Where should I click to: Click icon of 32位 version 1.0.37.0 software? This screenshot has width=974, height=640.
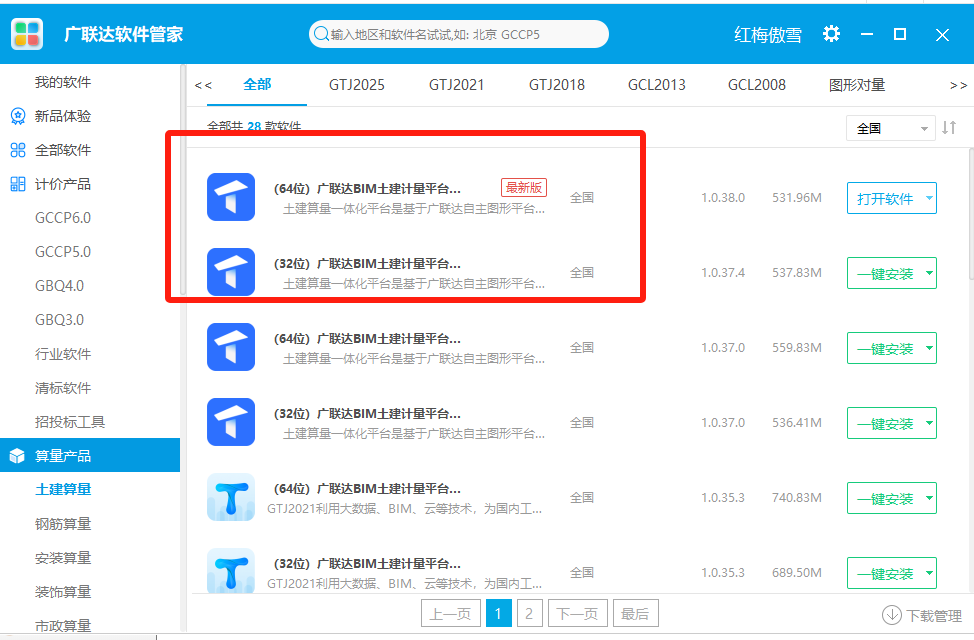point(231,422)
